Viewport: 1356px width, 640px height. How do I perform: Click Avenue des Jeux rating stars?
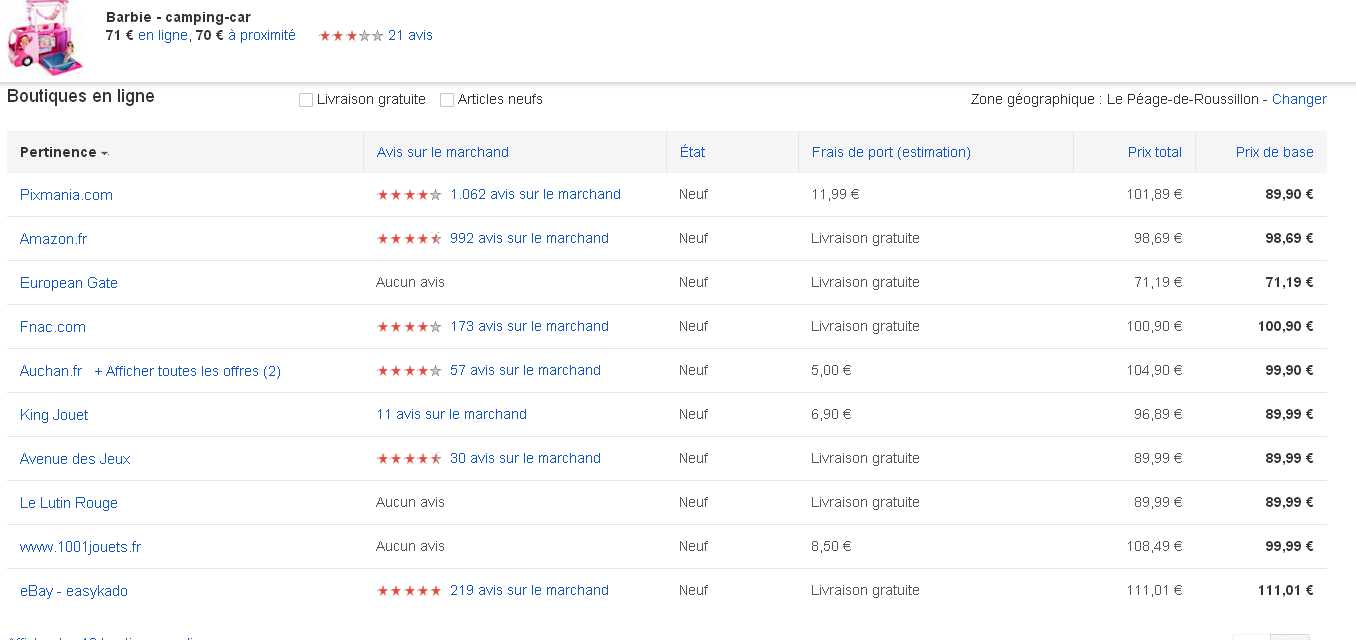tap(409, 459)
